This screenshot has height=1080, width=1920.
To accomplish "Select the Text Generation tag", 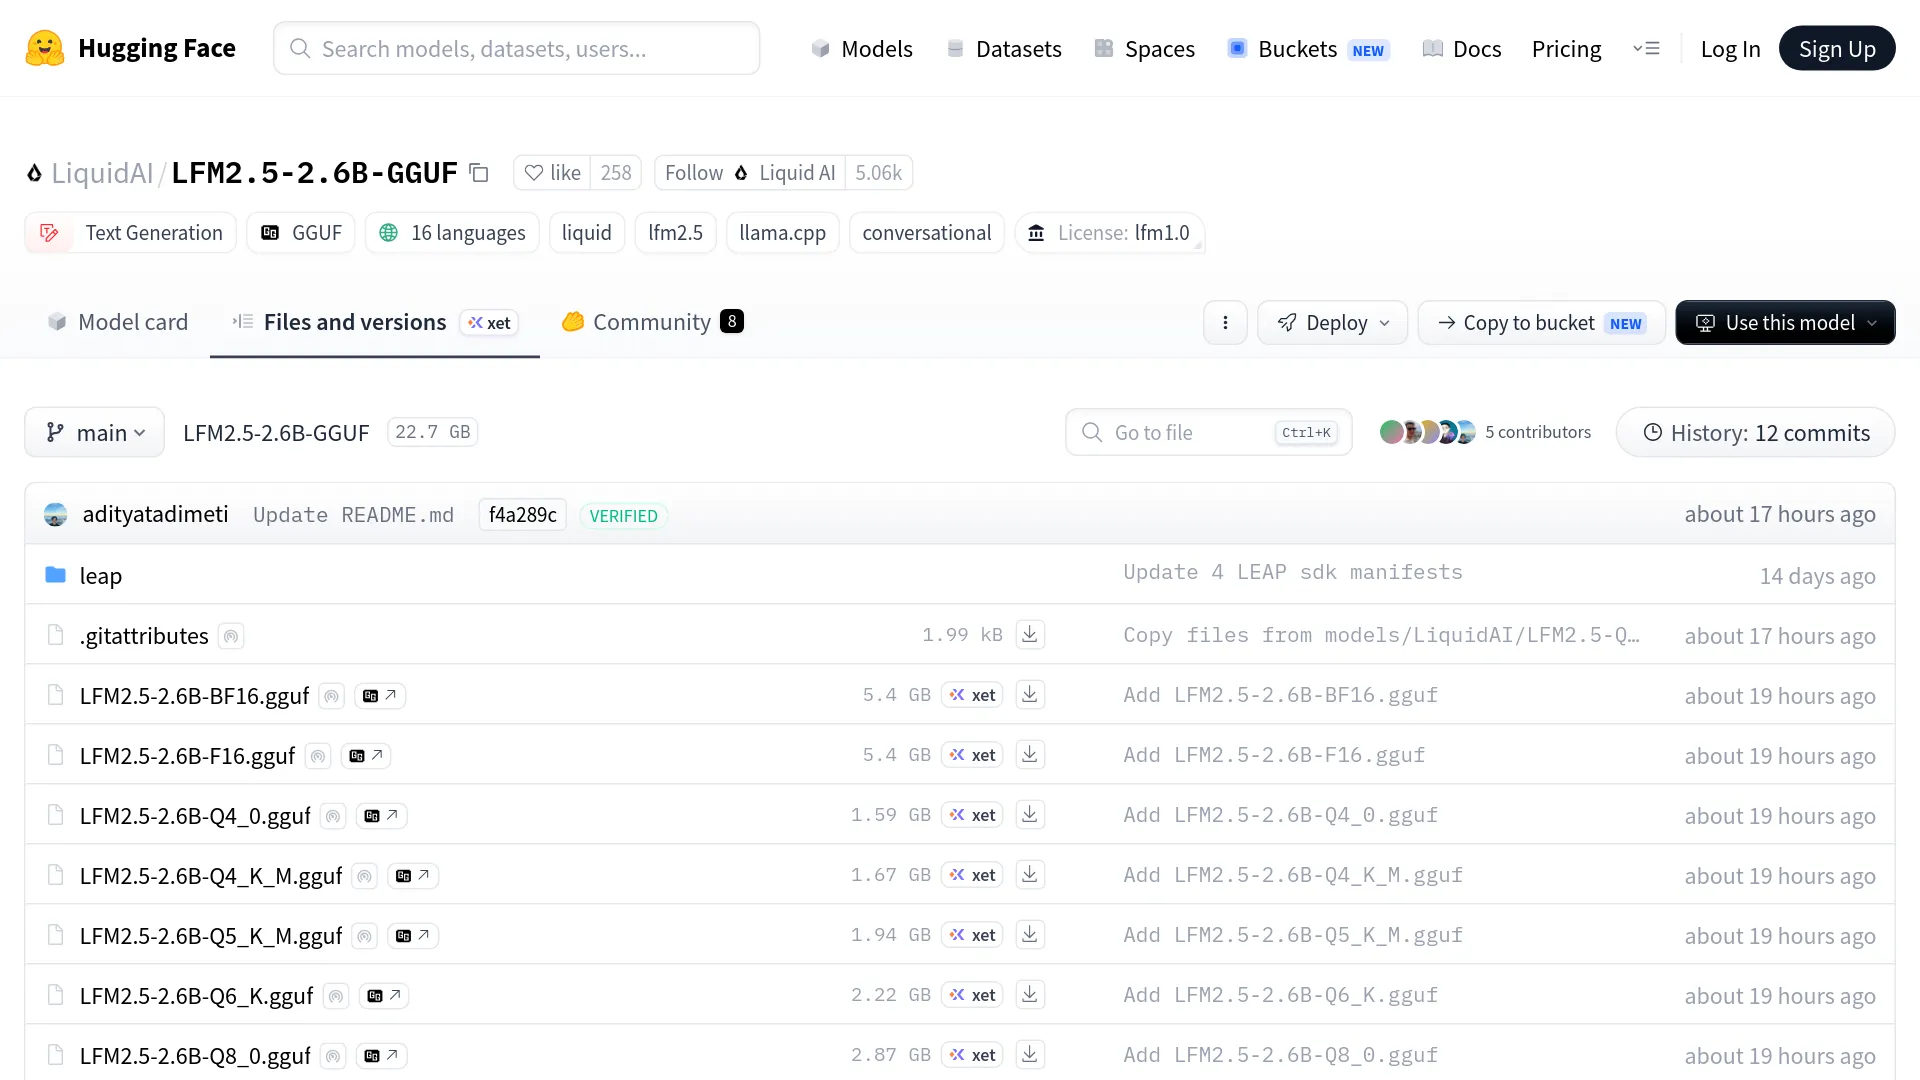I will 130,232.
